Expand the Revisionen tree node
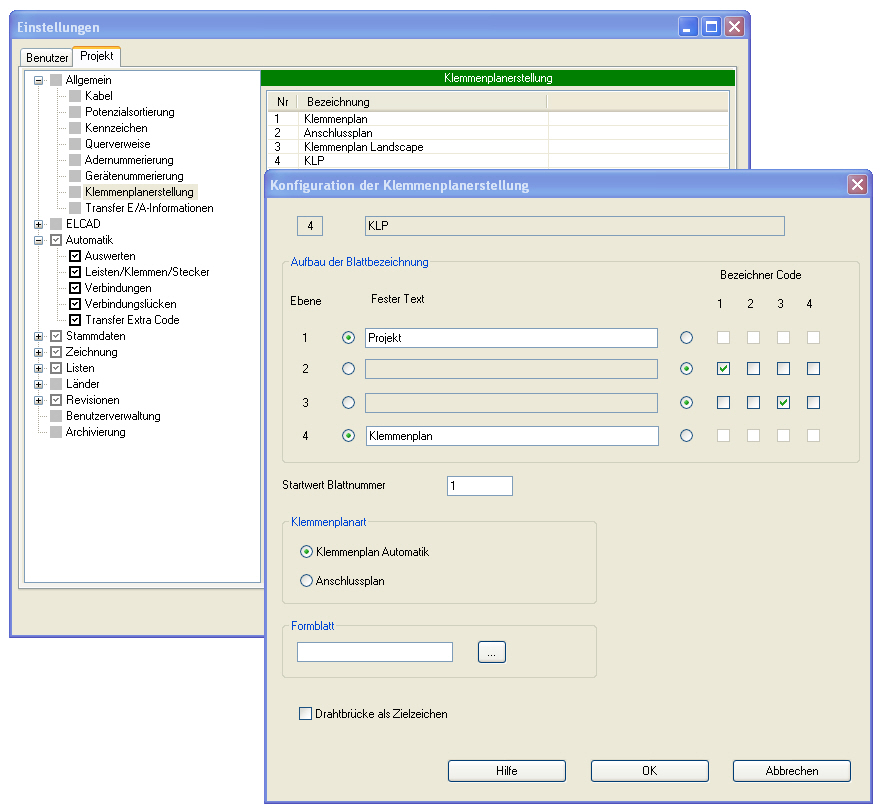 tap(38, 400)
